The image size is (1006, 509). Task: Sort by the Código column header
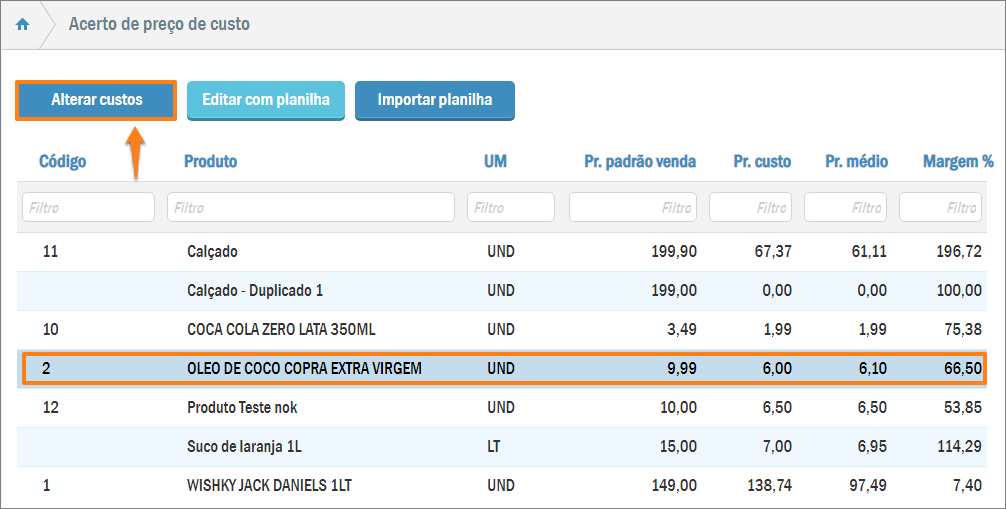(x=62, y=161)
